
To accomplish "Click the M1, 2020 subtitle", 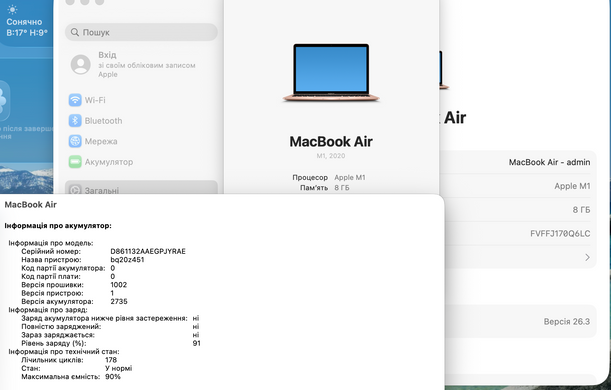I will [331, 156].
